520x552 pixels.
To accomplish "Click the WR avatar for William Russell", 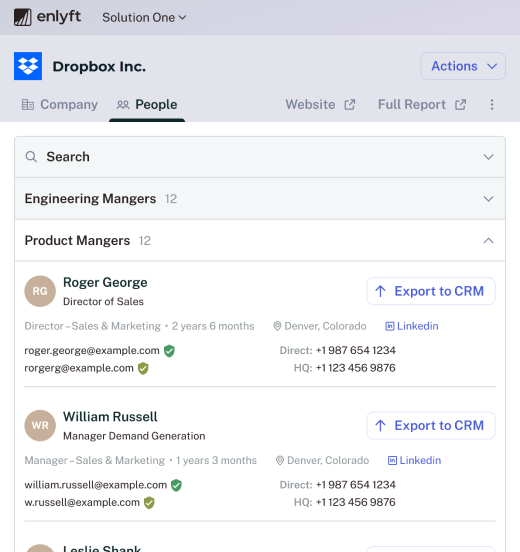I will point(40,426).
